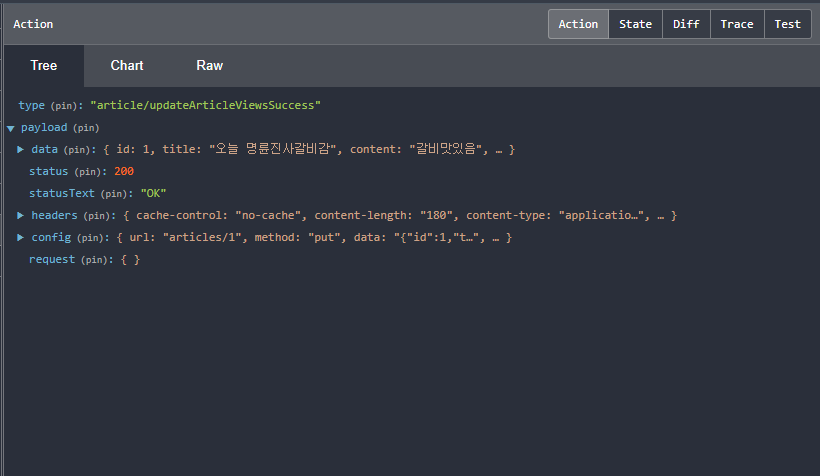Click the data object preview text
This screenshot has width=820, height=476.
(x=309, y=150)
